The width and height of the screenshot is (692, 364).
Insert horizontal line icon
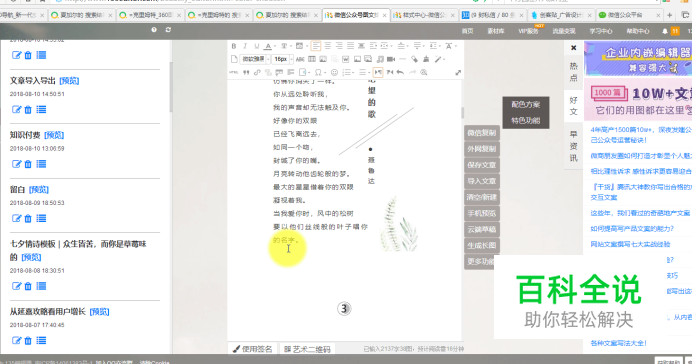point(402,59)
